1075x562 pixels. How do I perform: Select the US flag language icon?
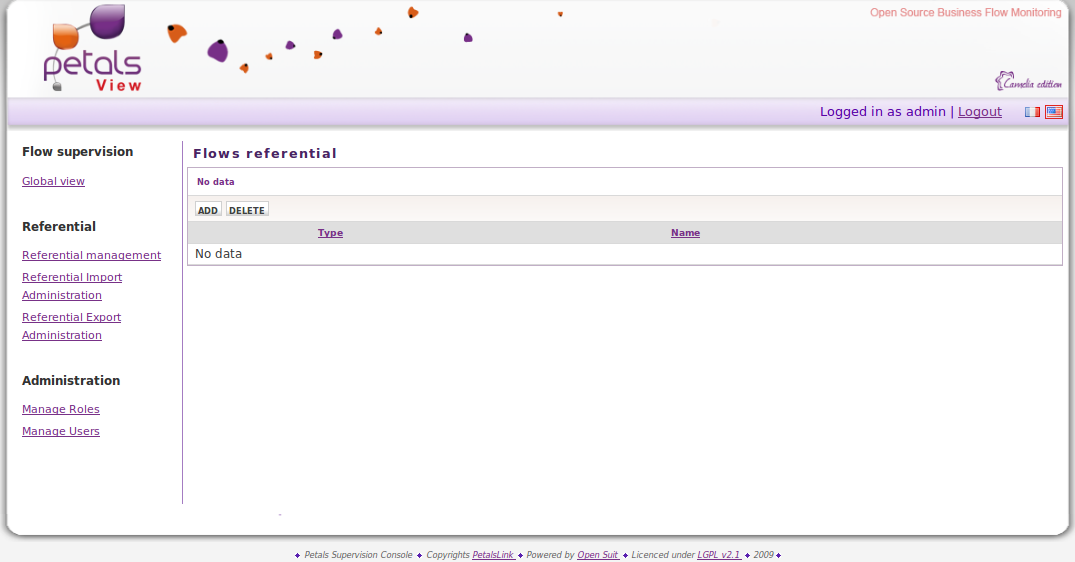(x=1054, y=112)
